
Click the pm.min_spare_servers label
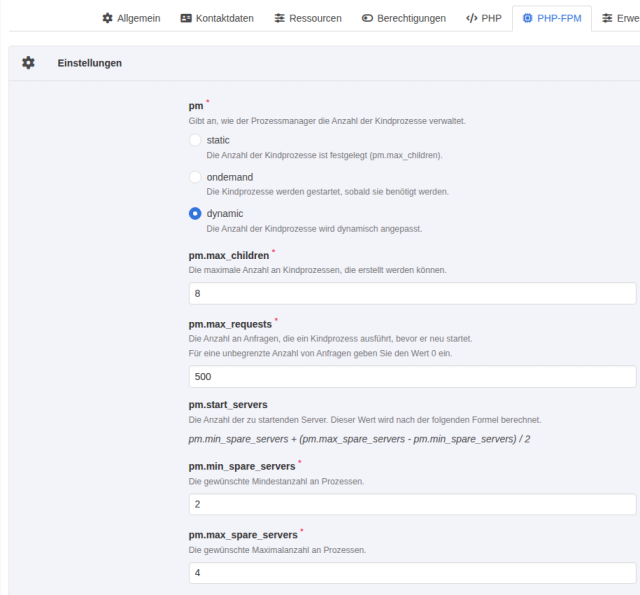click(242, 466)
